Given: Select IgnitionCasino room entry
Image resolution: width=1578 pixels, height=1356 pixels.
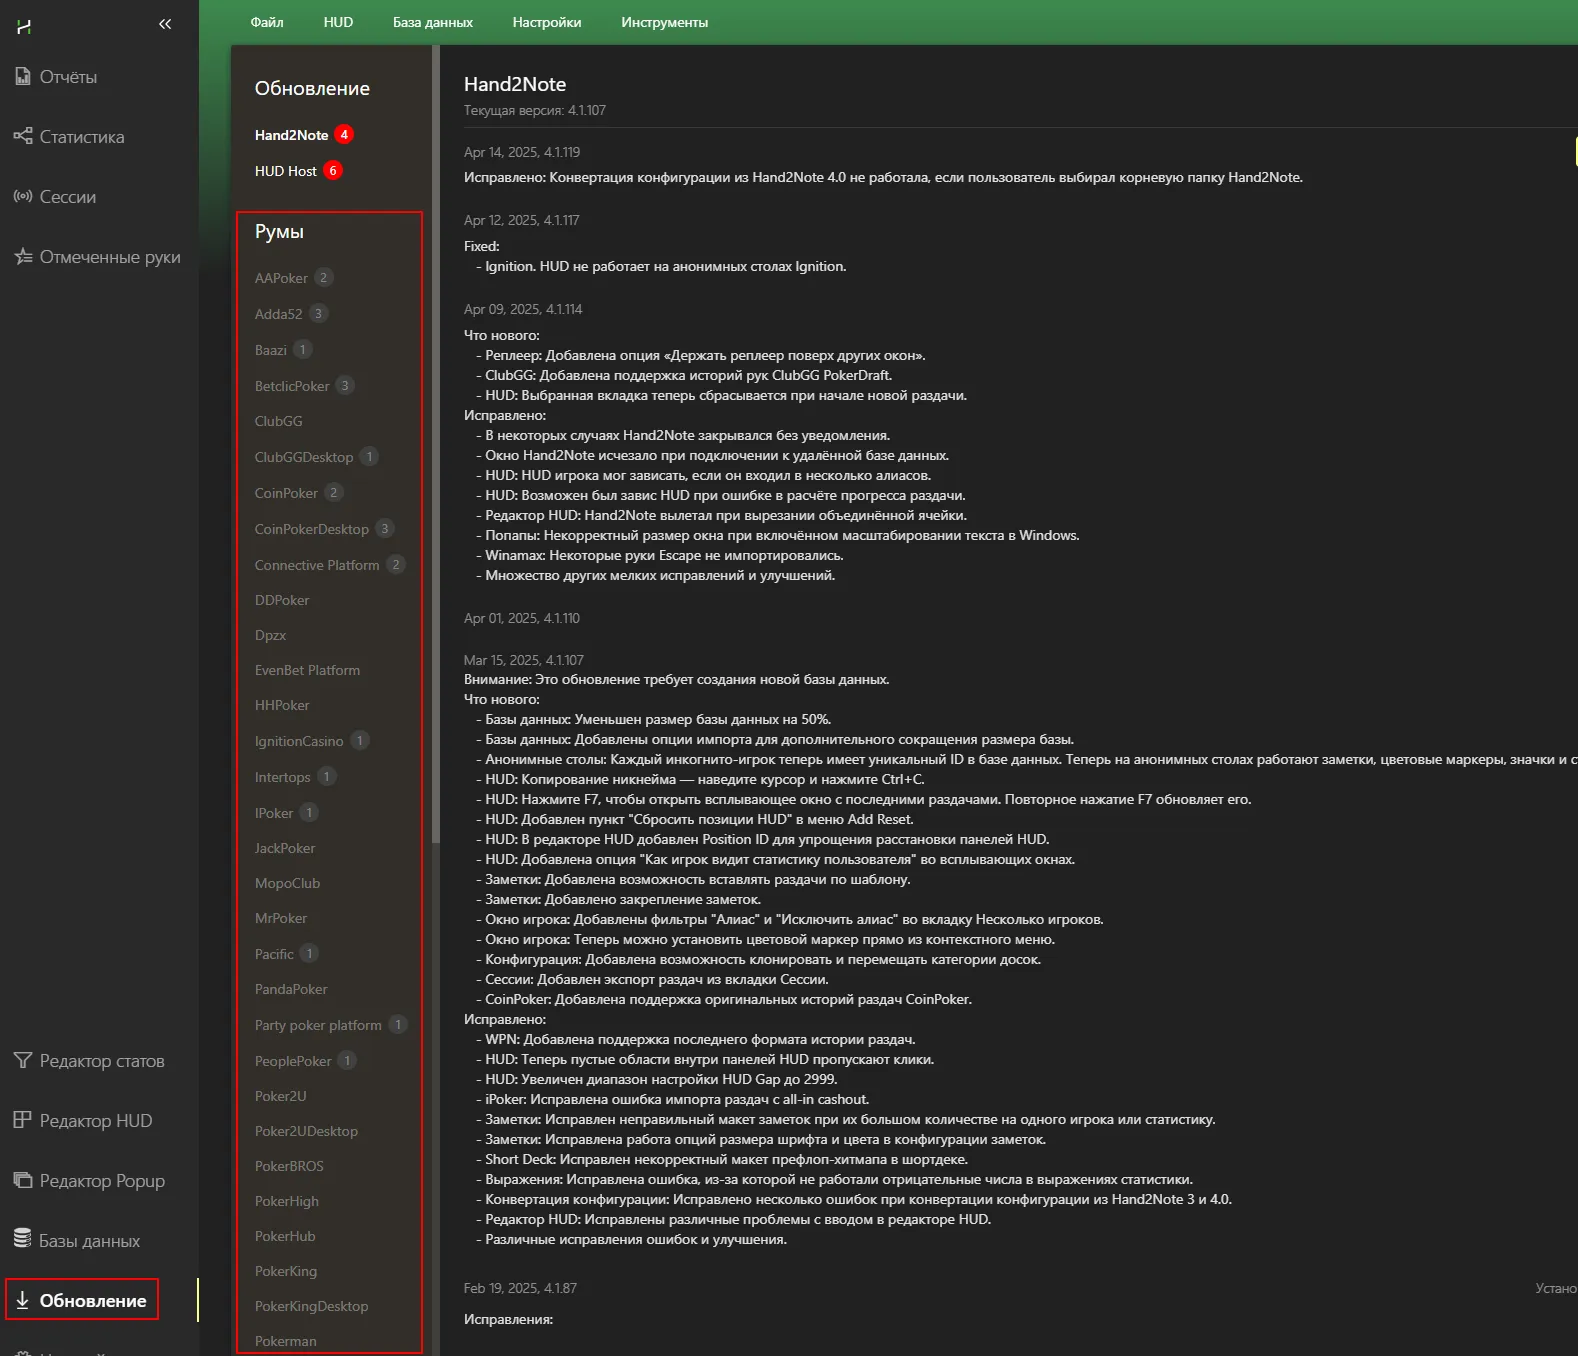Looking at the screenshot, I should (298, 741).
